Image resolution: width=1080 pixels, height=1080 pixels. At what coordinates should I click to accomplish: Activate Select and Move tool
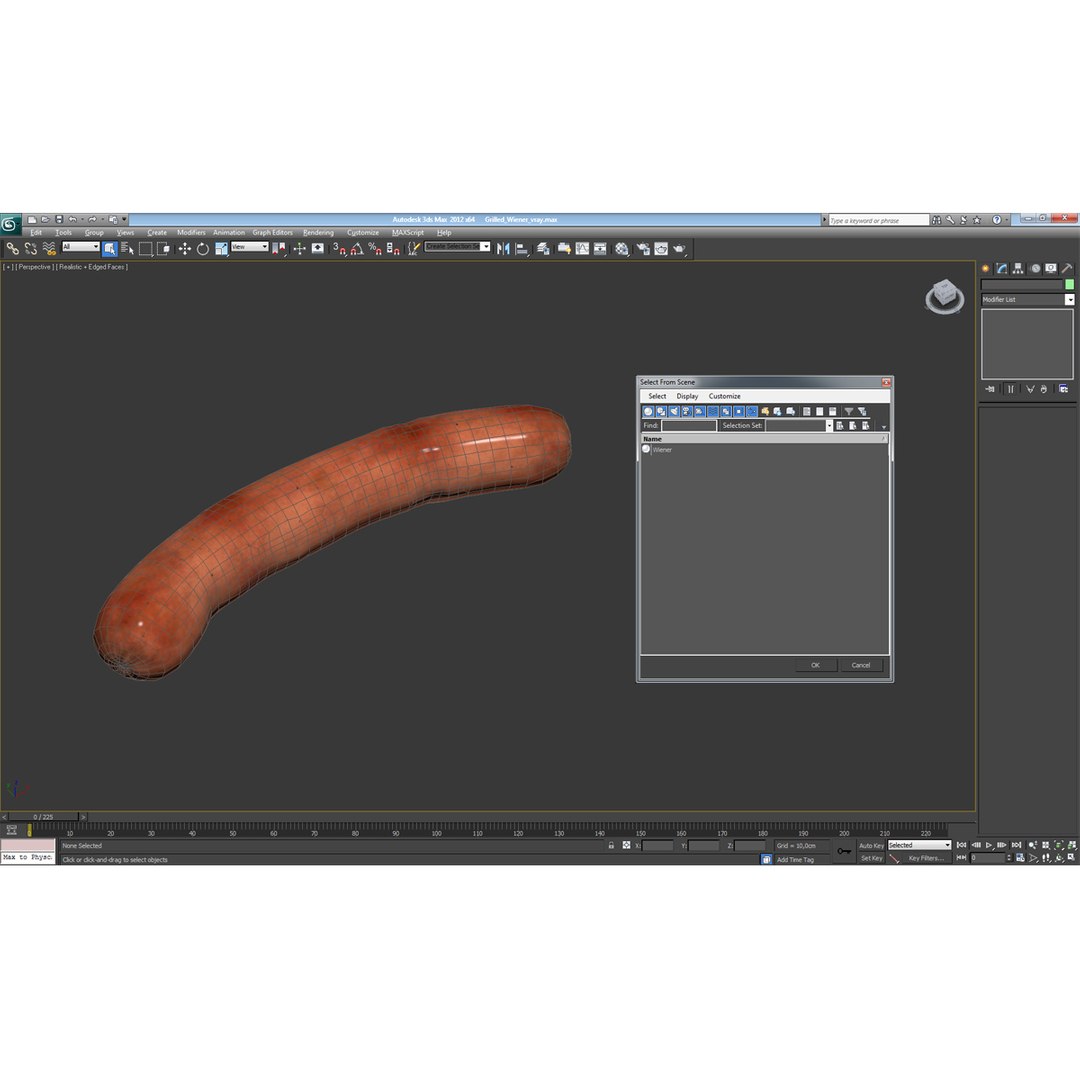[185, 249]
